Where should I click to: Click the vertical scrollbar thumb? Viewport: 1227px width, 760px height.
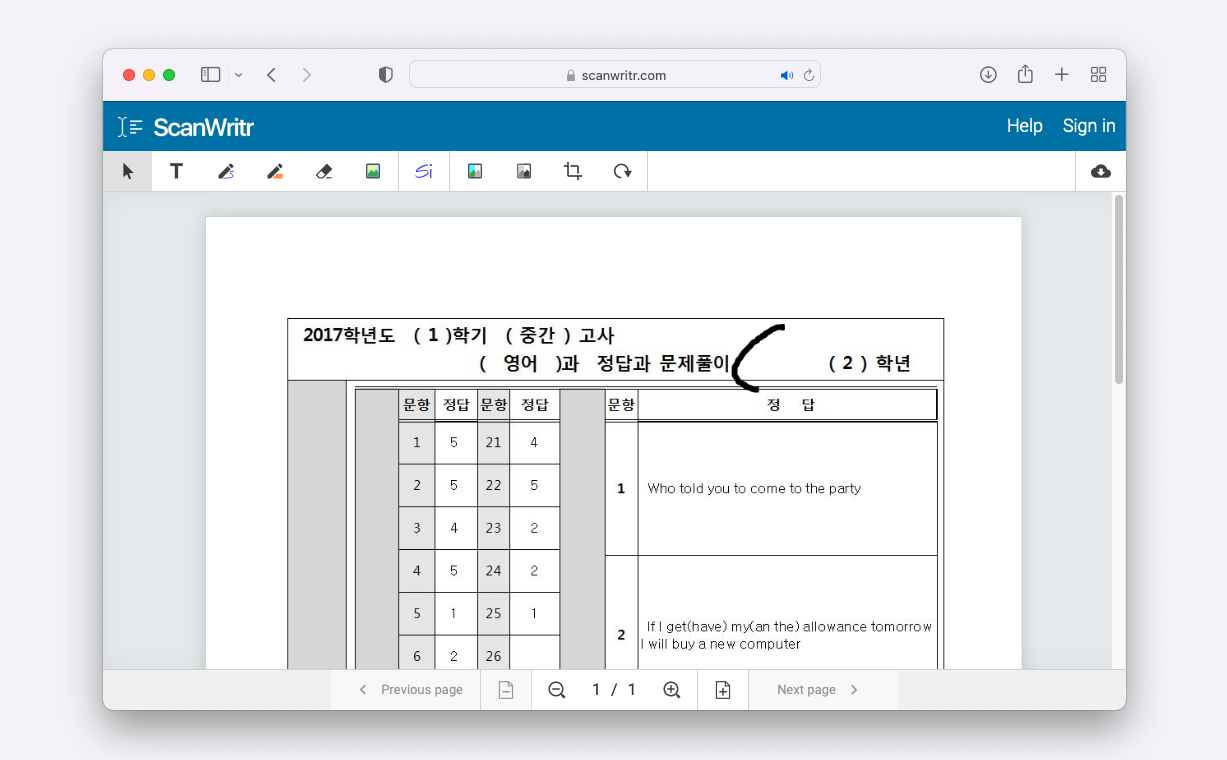[x=1119, y=289]
